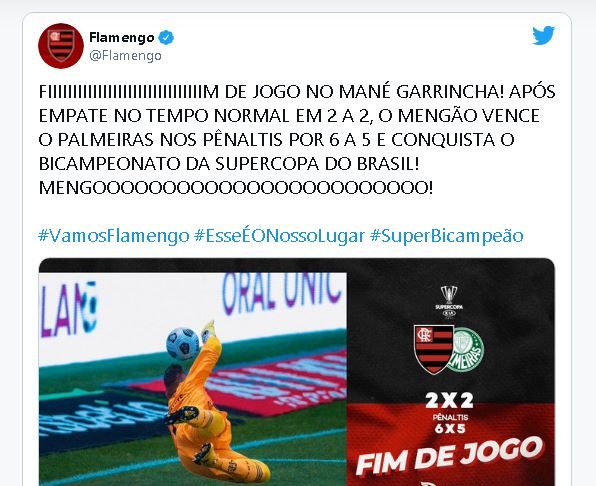The width and height of the screenshot is (596, 486).
Task: Click the Flamengo crest in the graphic
Action: (433, 350)
